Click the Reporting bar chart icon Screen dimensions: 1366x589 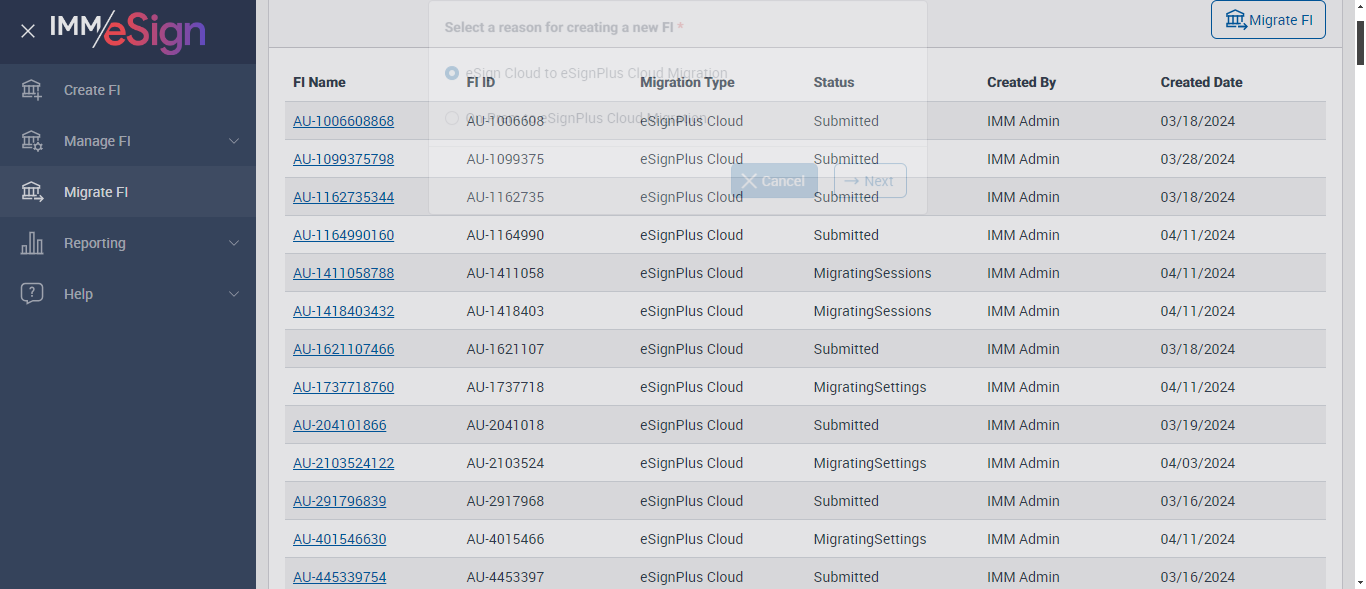(x=32, y=243)
